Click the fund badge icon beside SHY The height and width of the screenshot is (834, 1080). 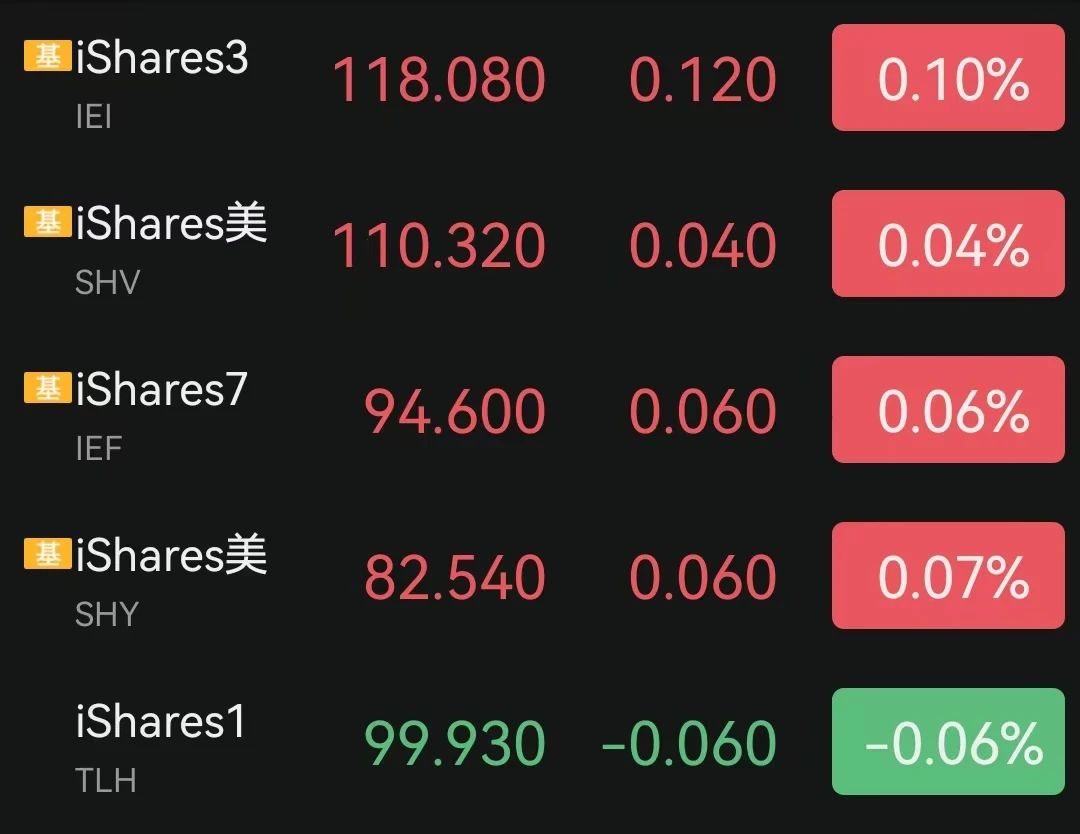pyautogui.click(x=48, y=554)
